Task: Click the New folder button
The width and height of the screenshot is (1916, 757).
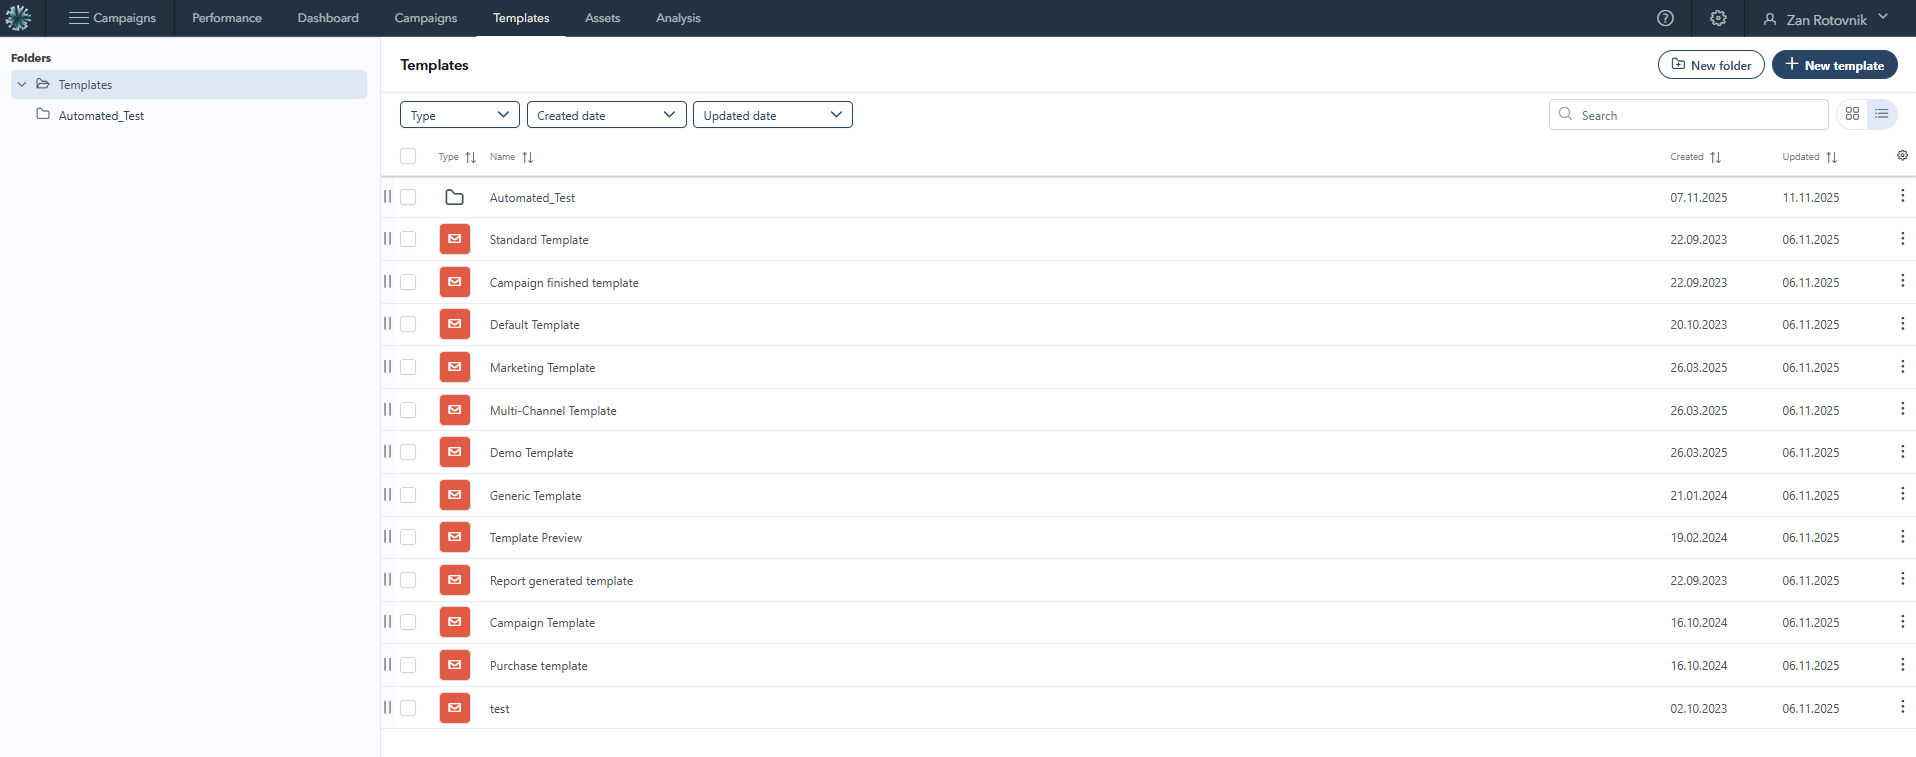Action: coord(1711,65)
